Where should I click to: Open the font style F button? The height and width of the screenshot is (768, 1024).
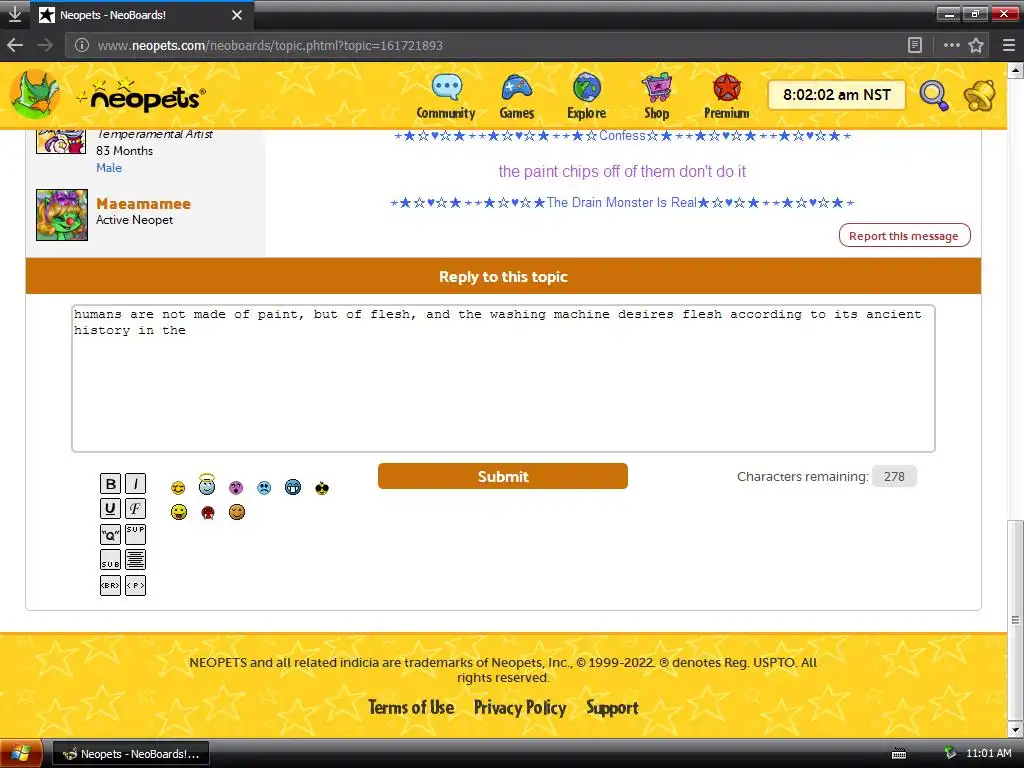[x=135, y=509]
